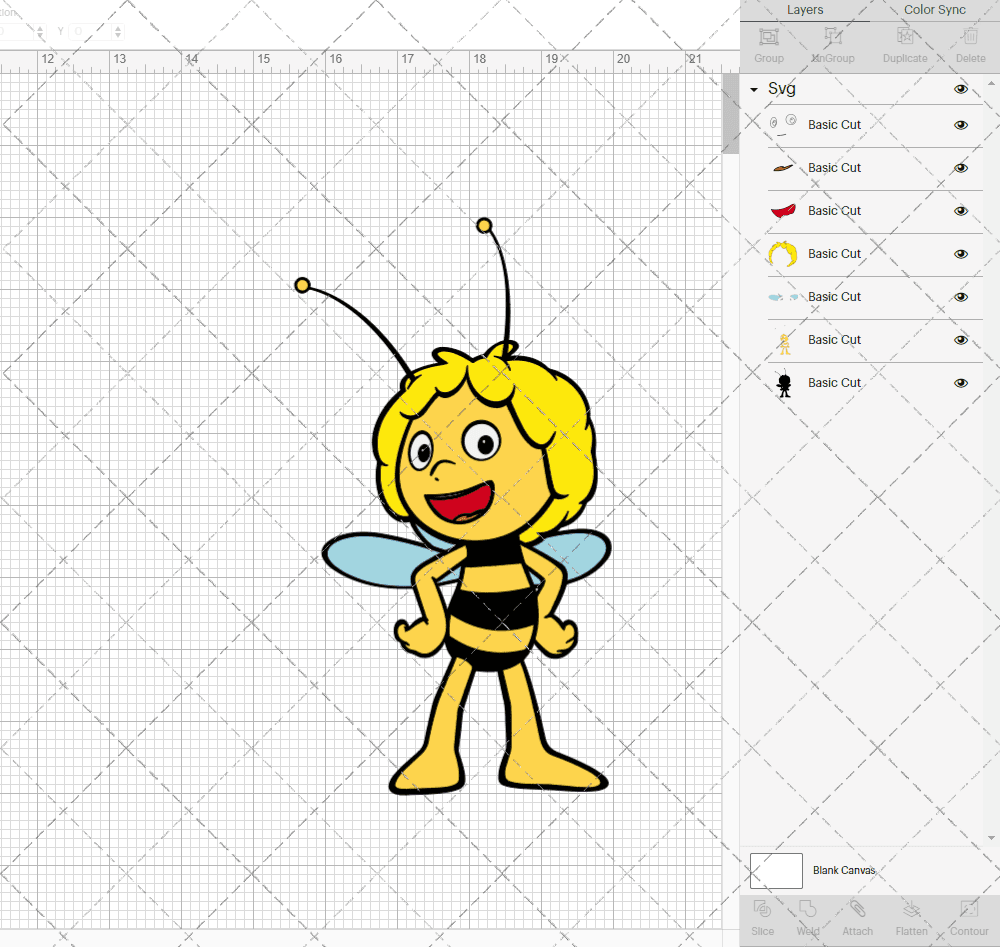The height and width of the screenshot is (947, 1000).
Task: Select the Svg group row label
Action: click(x=781, y=89)
